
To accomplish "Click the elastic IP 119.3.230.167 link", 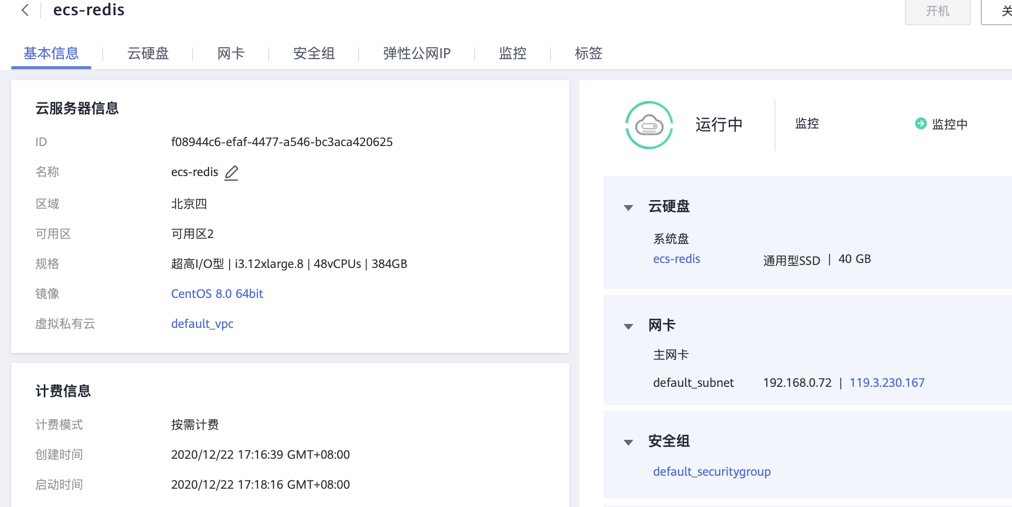I will tap(887, 383).
